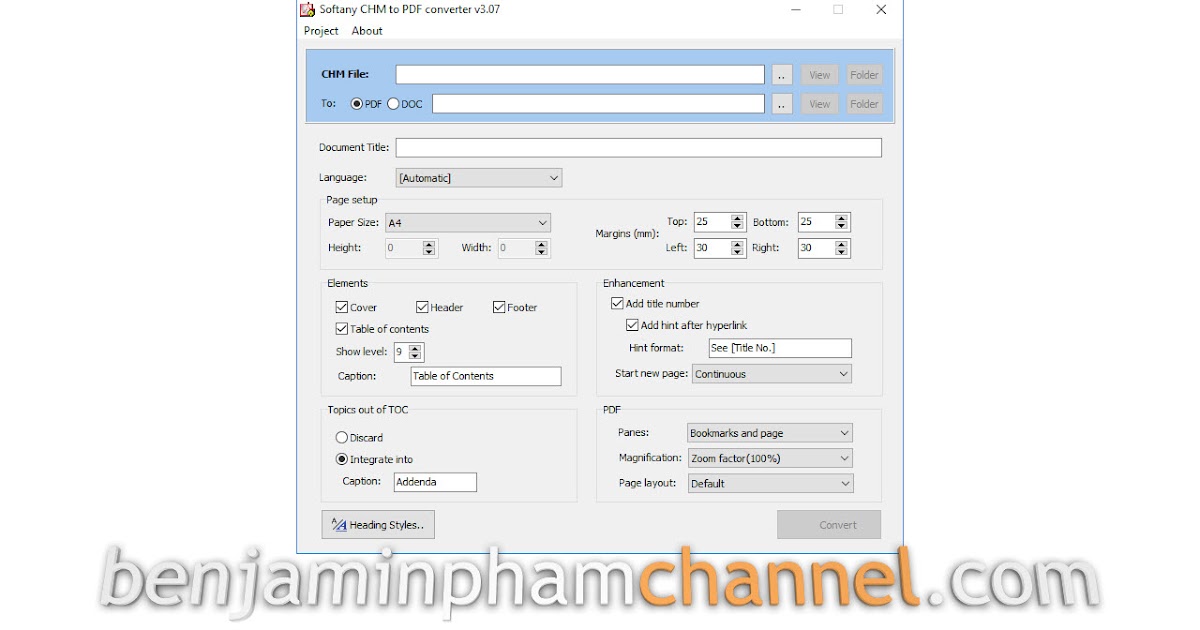Toggle the Table of contents checkbox
The width and height of the screenshot is (1200, 630).
point(342,329)
